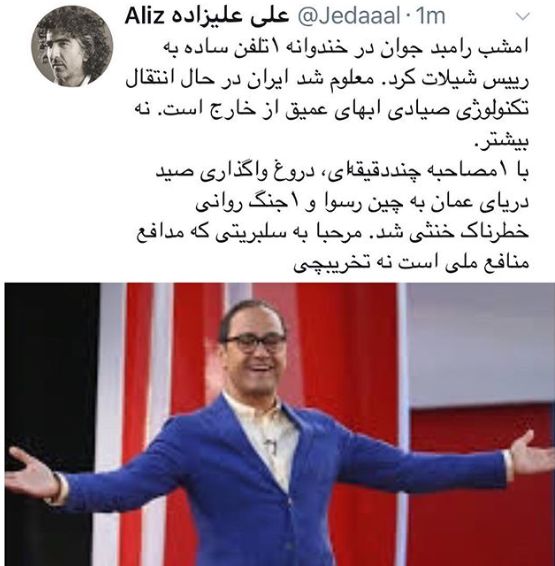Screen dimensions: 555x566
Task: Open profile via name علی علیزاده
Action: click(229, 17)
